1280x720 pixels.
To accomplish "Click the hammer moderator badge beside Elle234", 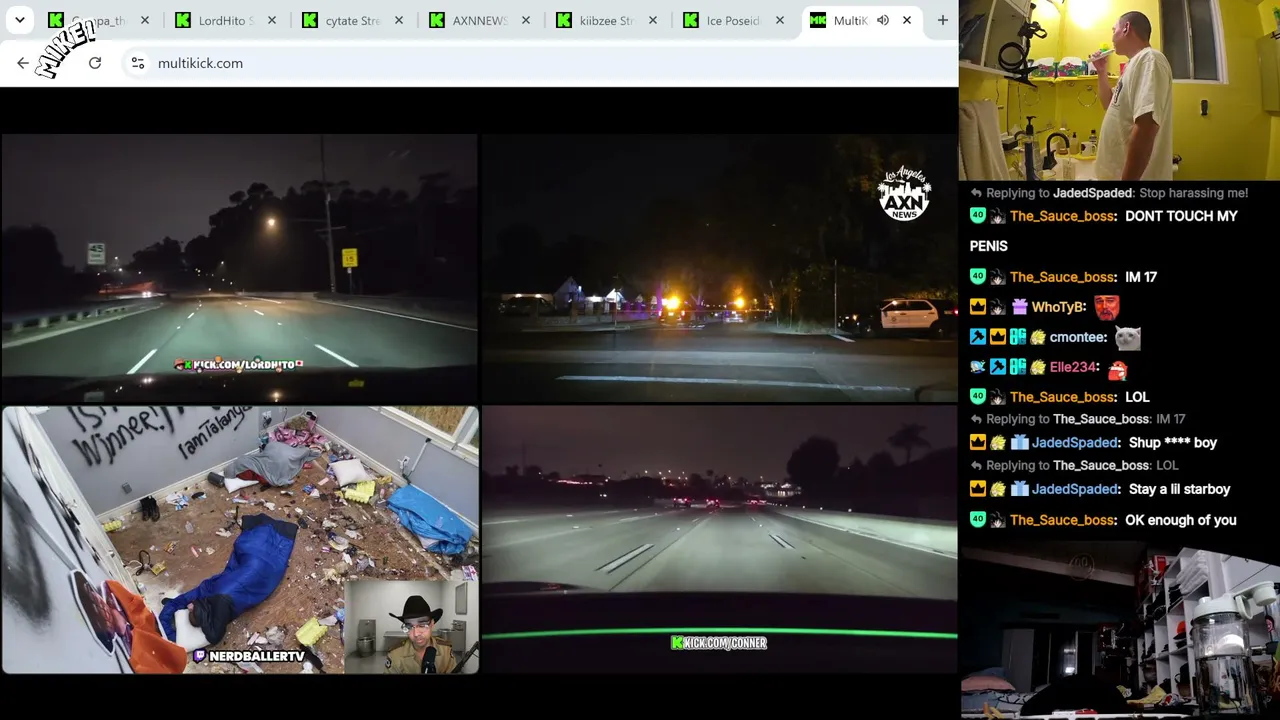I will point(998,367).
